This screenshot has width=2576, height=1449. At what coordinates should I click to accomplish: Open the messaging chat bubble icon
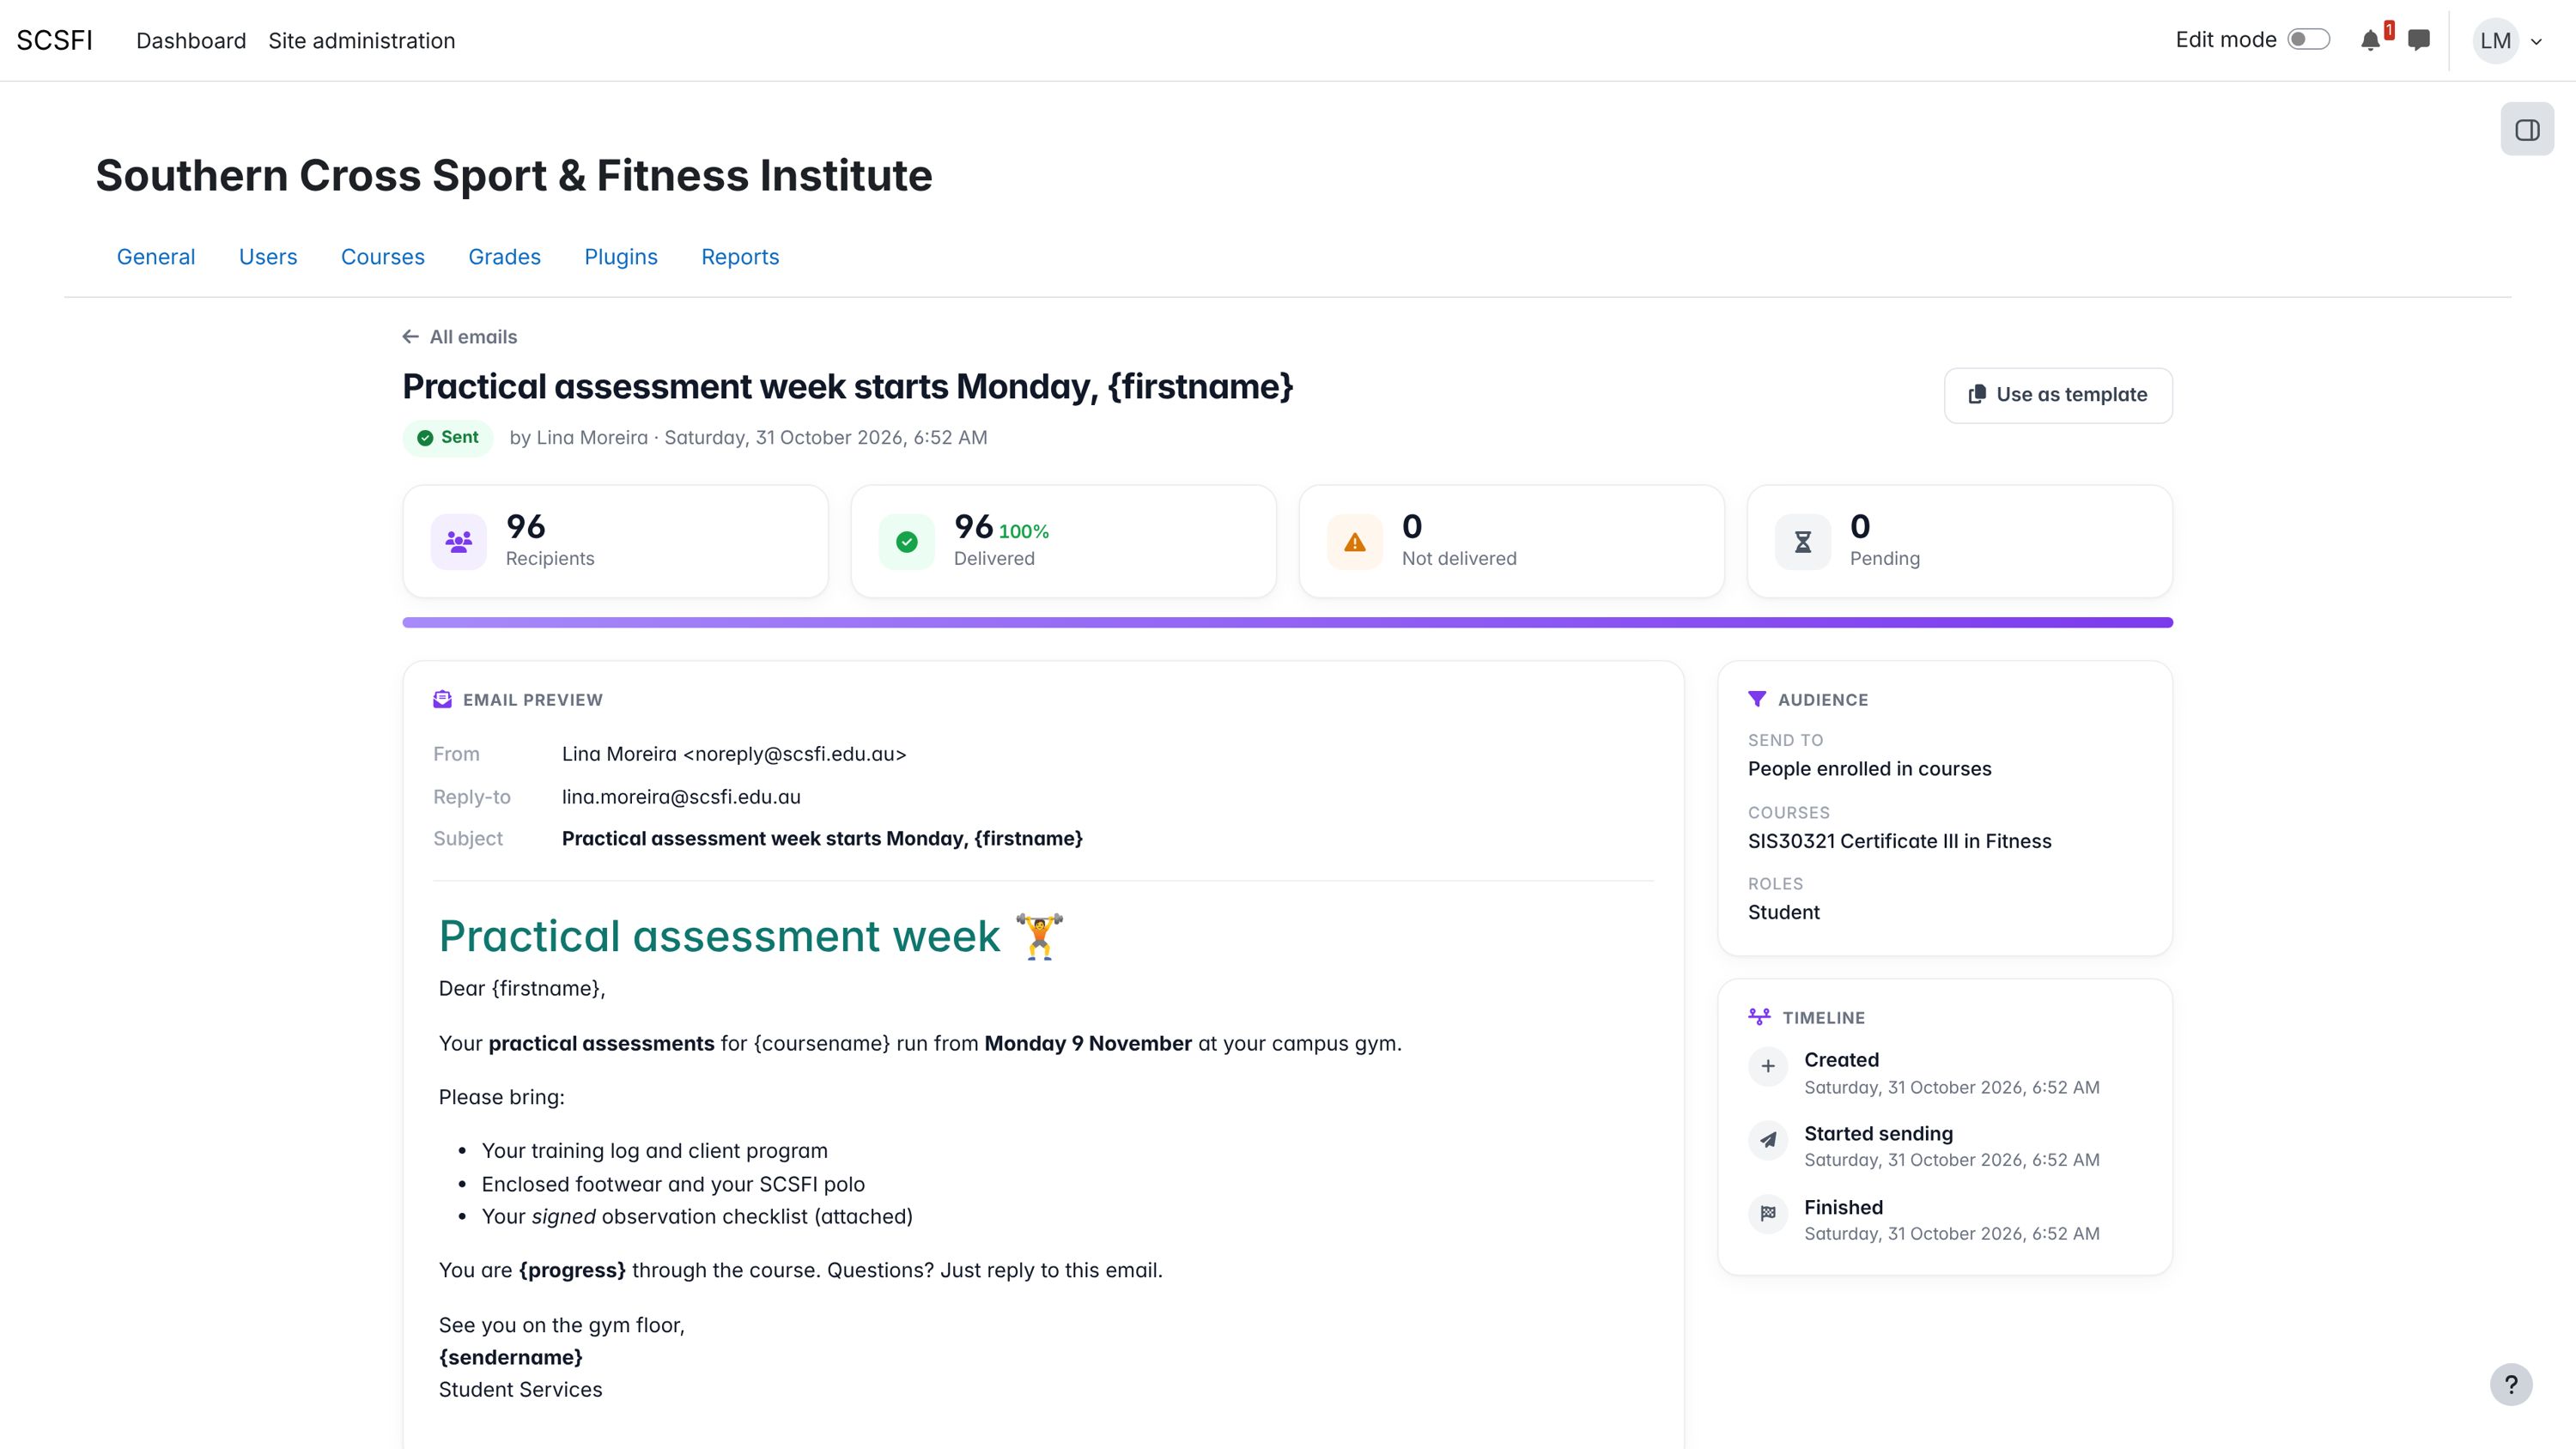coord(2419,41)
